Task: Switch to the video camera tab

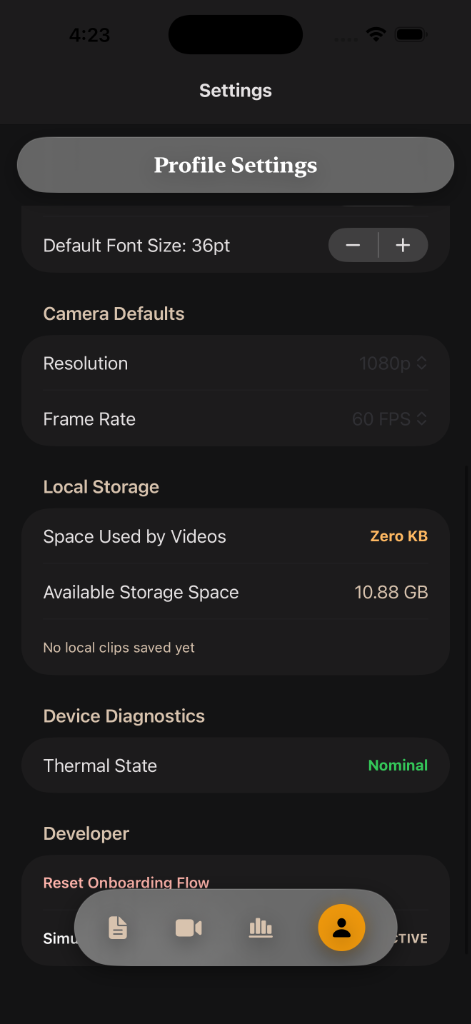Action: [x=189, y=927]
